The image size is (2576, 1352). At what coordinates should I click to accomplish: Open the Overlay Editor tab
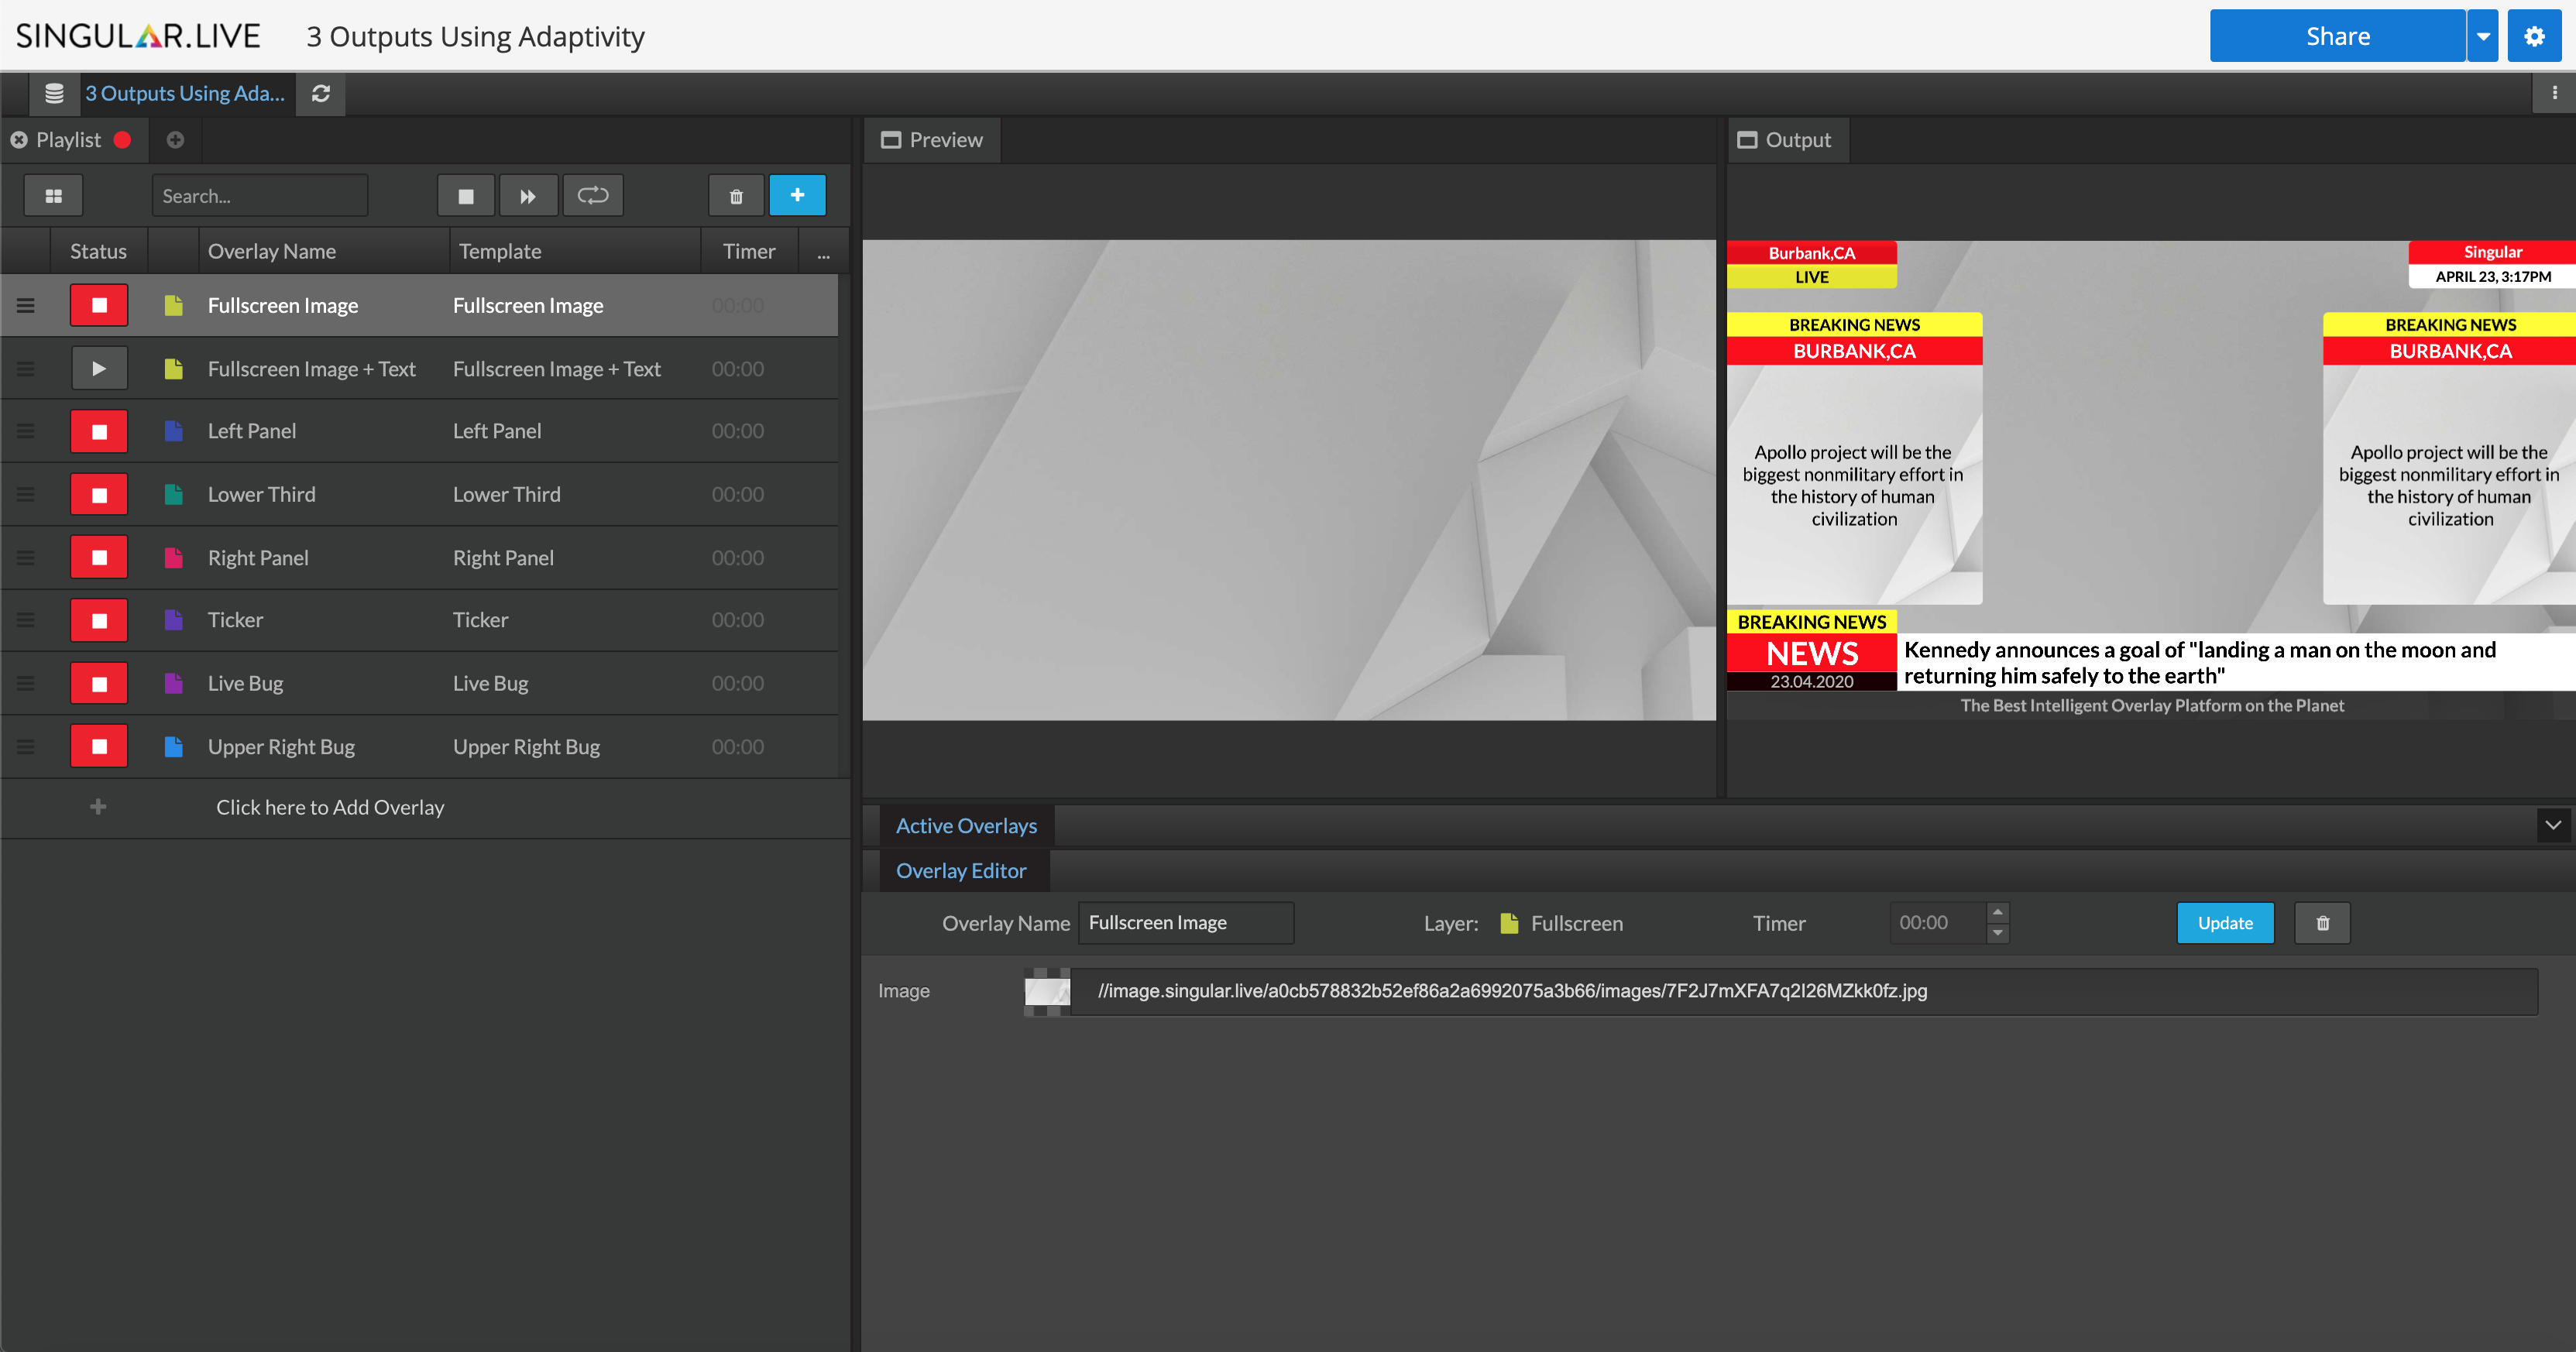(x=961, y=870)
